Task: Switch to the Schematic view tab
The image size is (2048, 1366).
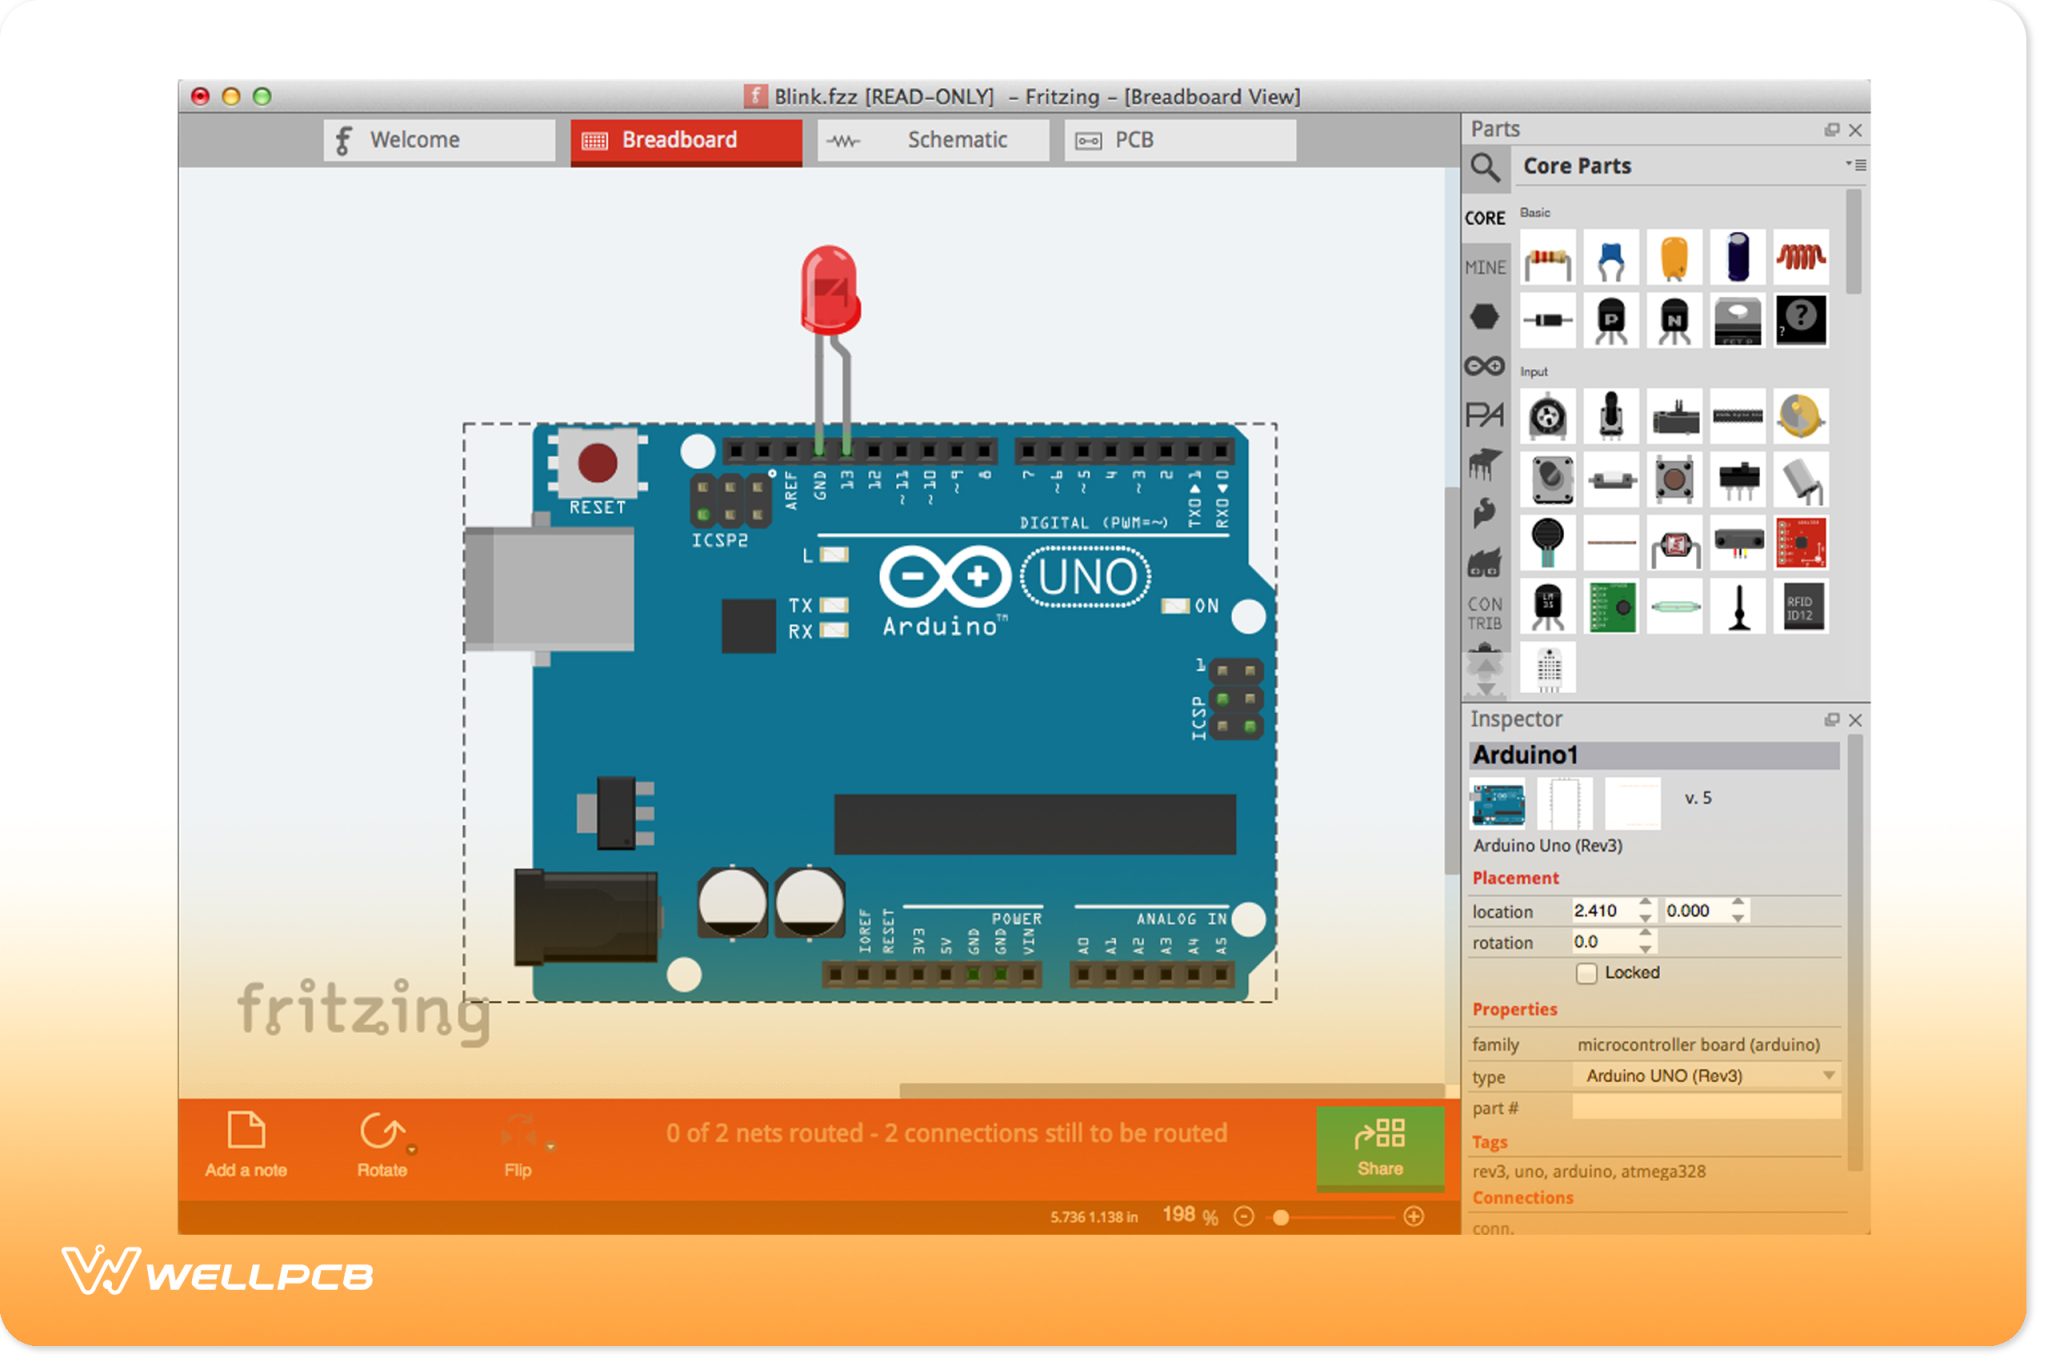Action: point(933,140)
